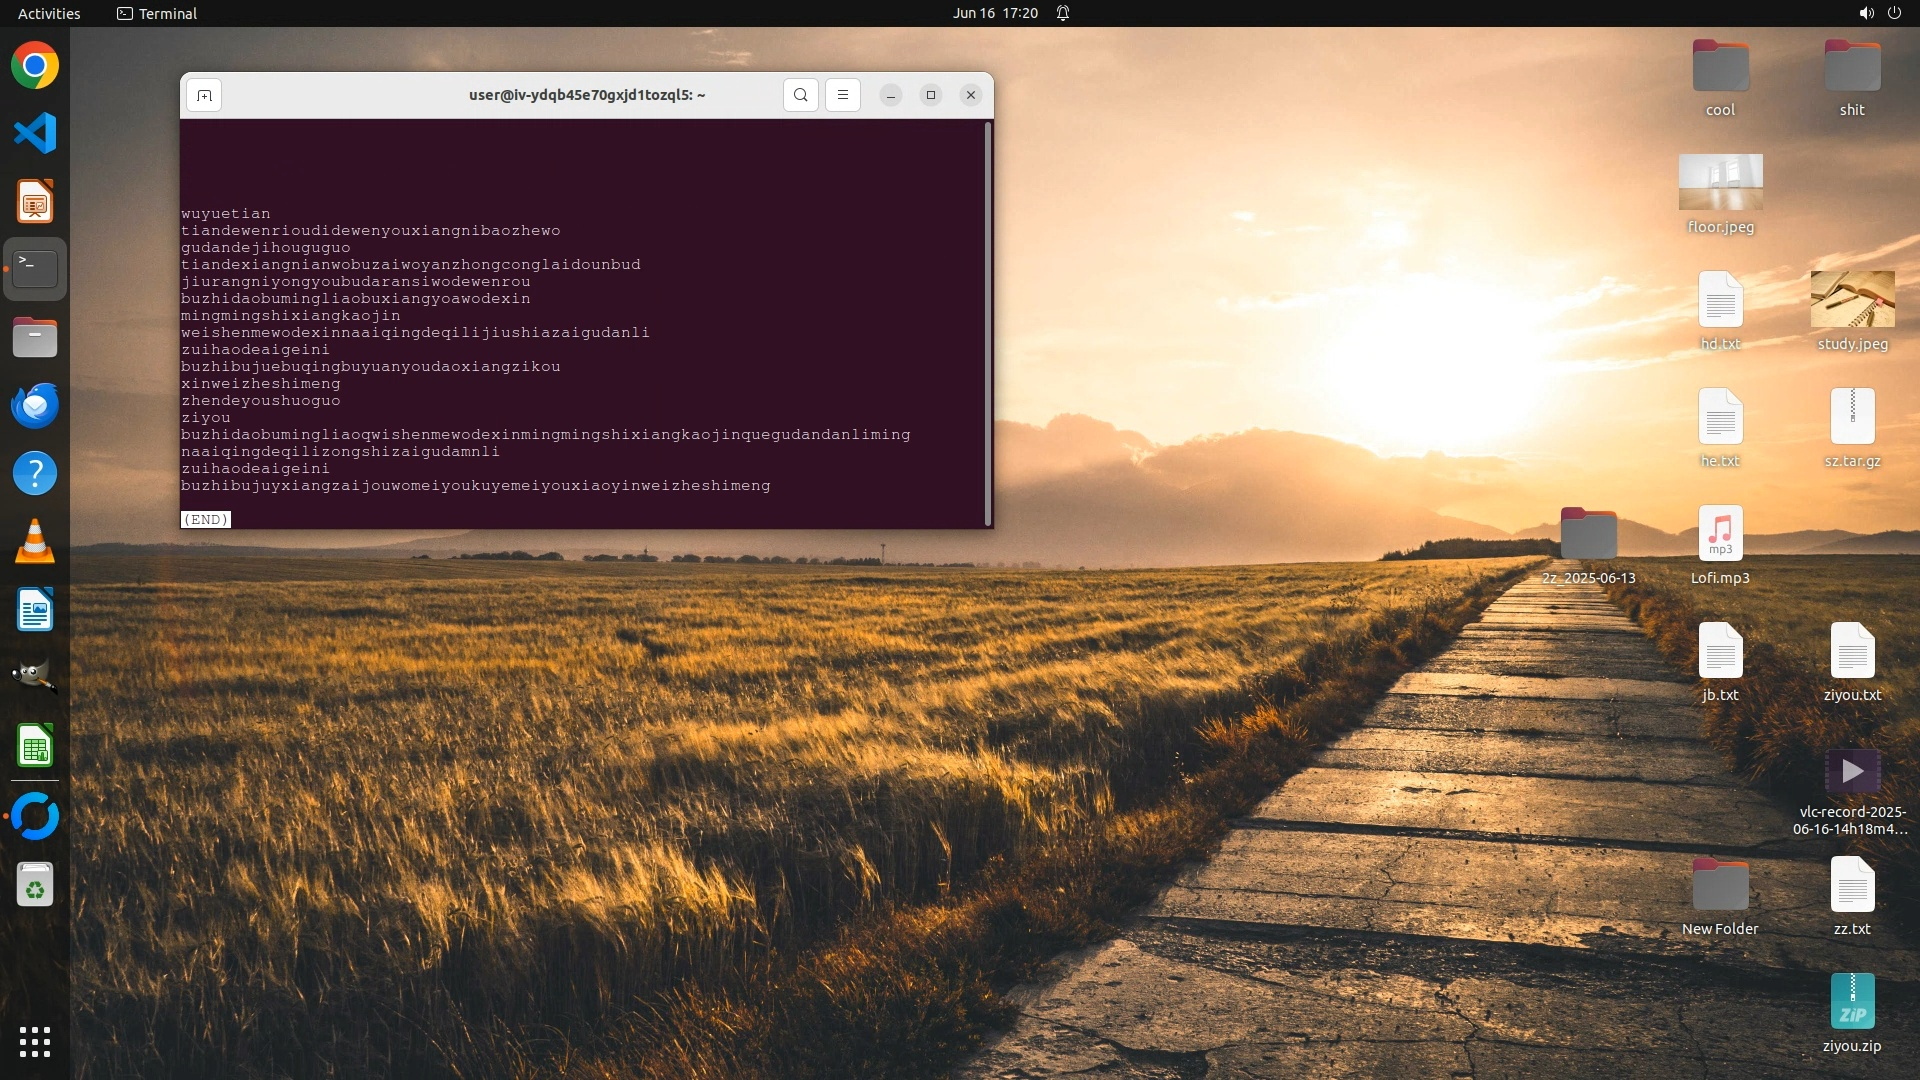Open Thunderbird mail from dock
The image size is (1920, 1080).
click(35, 406)
